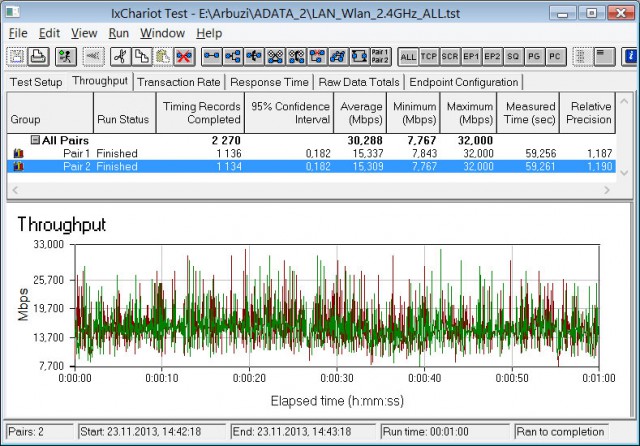Click the Group column header
This screenshot has height=446, width=640.
(x=50, y=113)
